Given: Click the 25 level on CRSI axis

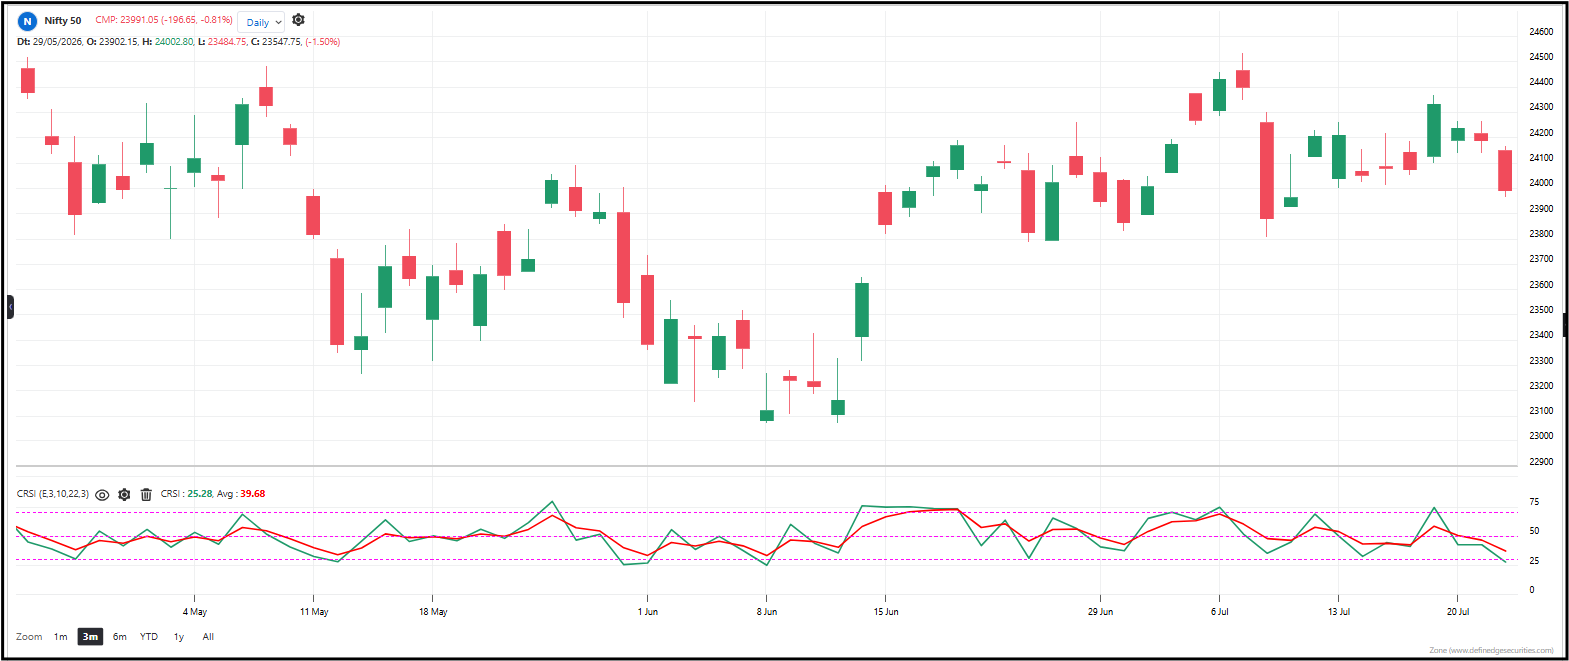Looking at the screenshot, I should click(x=1534, y=561).
